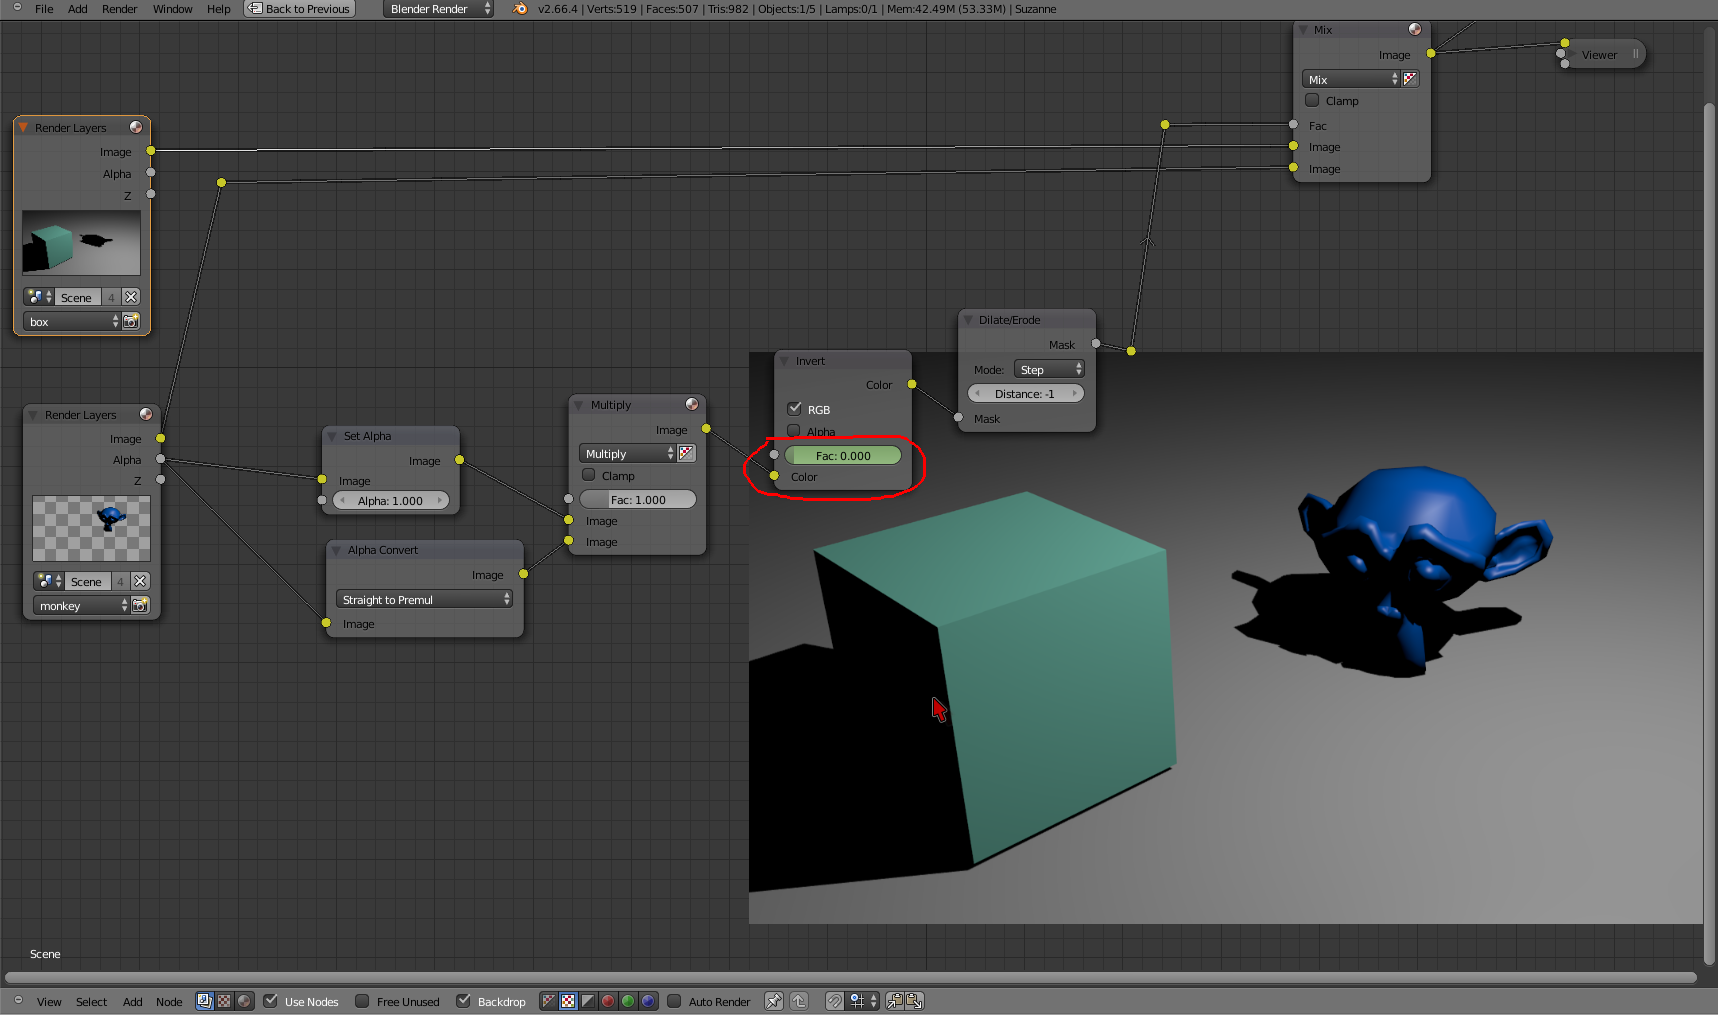
Task: Show red channel backdrop
Action: [608, 1001]
